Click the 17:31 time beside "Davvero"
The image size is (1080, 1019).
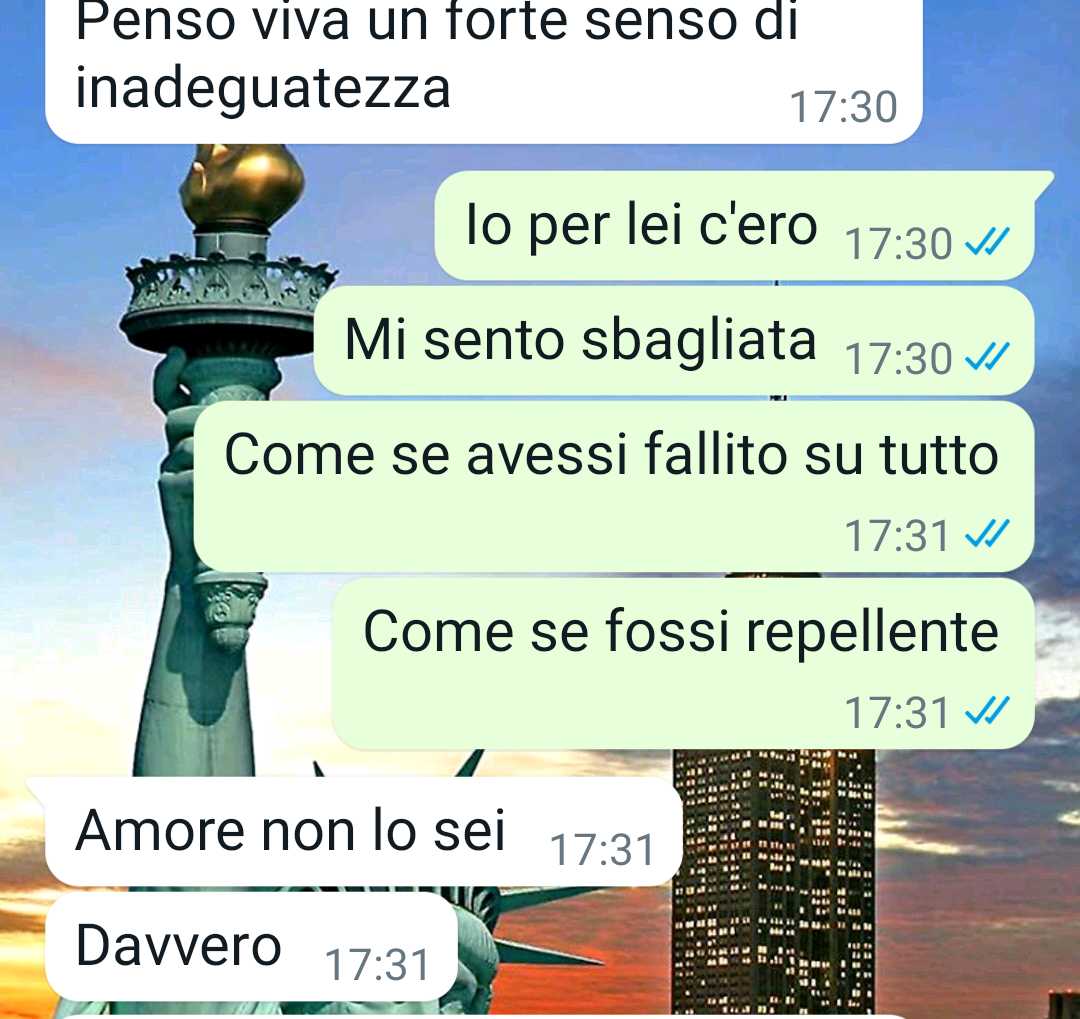(377, 965)
